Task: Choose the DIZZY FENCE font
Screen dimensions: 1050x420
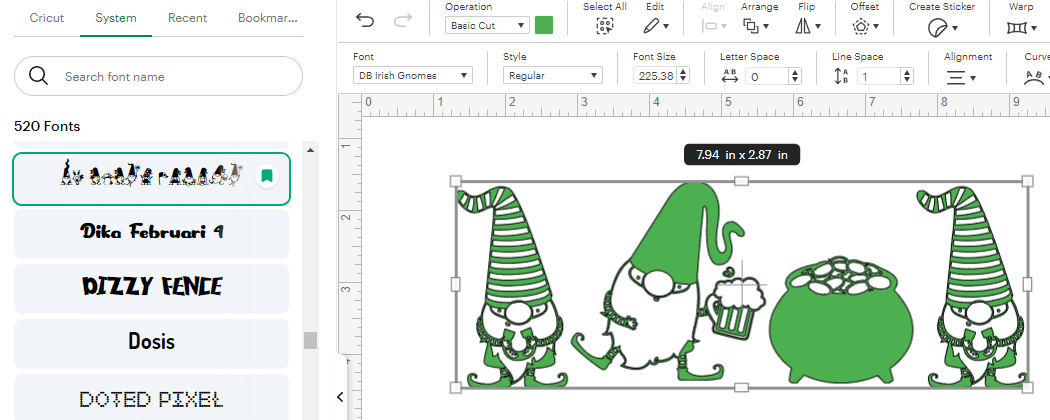Action: pyautogui.click(x=151, y=287)
